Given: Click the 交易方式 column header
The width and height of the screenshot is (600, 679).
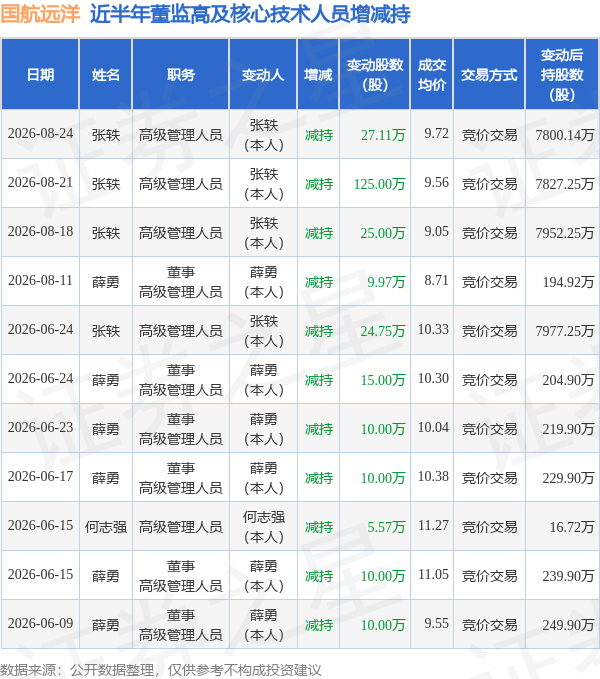Looking at the screenshot, I should coord(489,74).
